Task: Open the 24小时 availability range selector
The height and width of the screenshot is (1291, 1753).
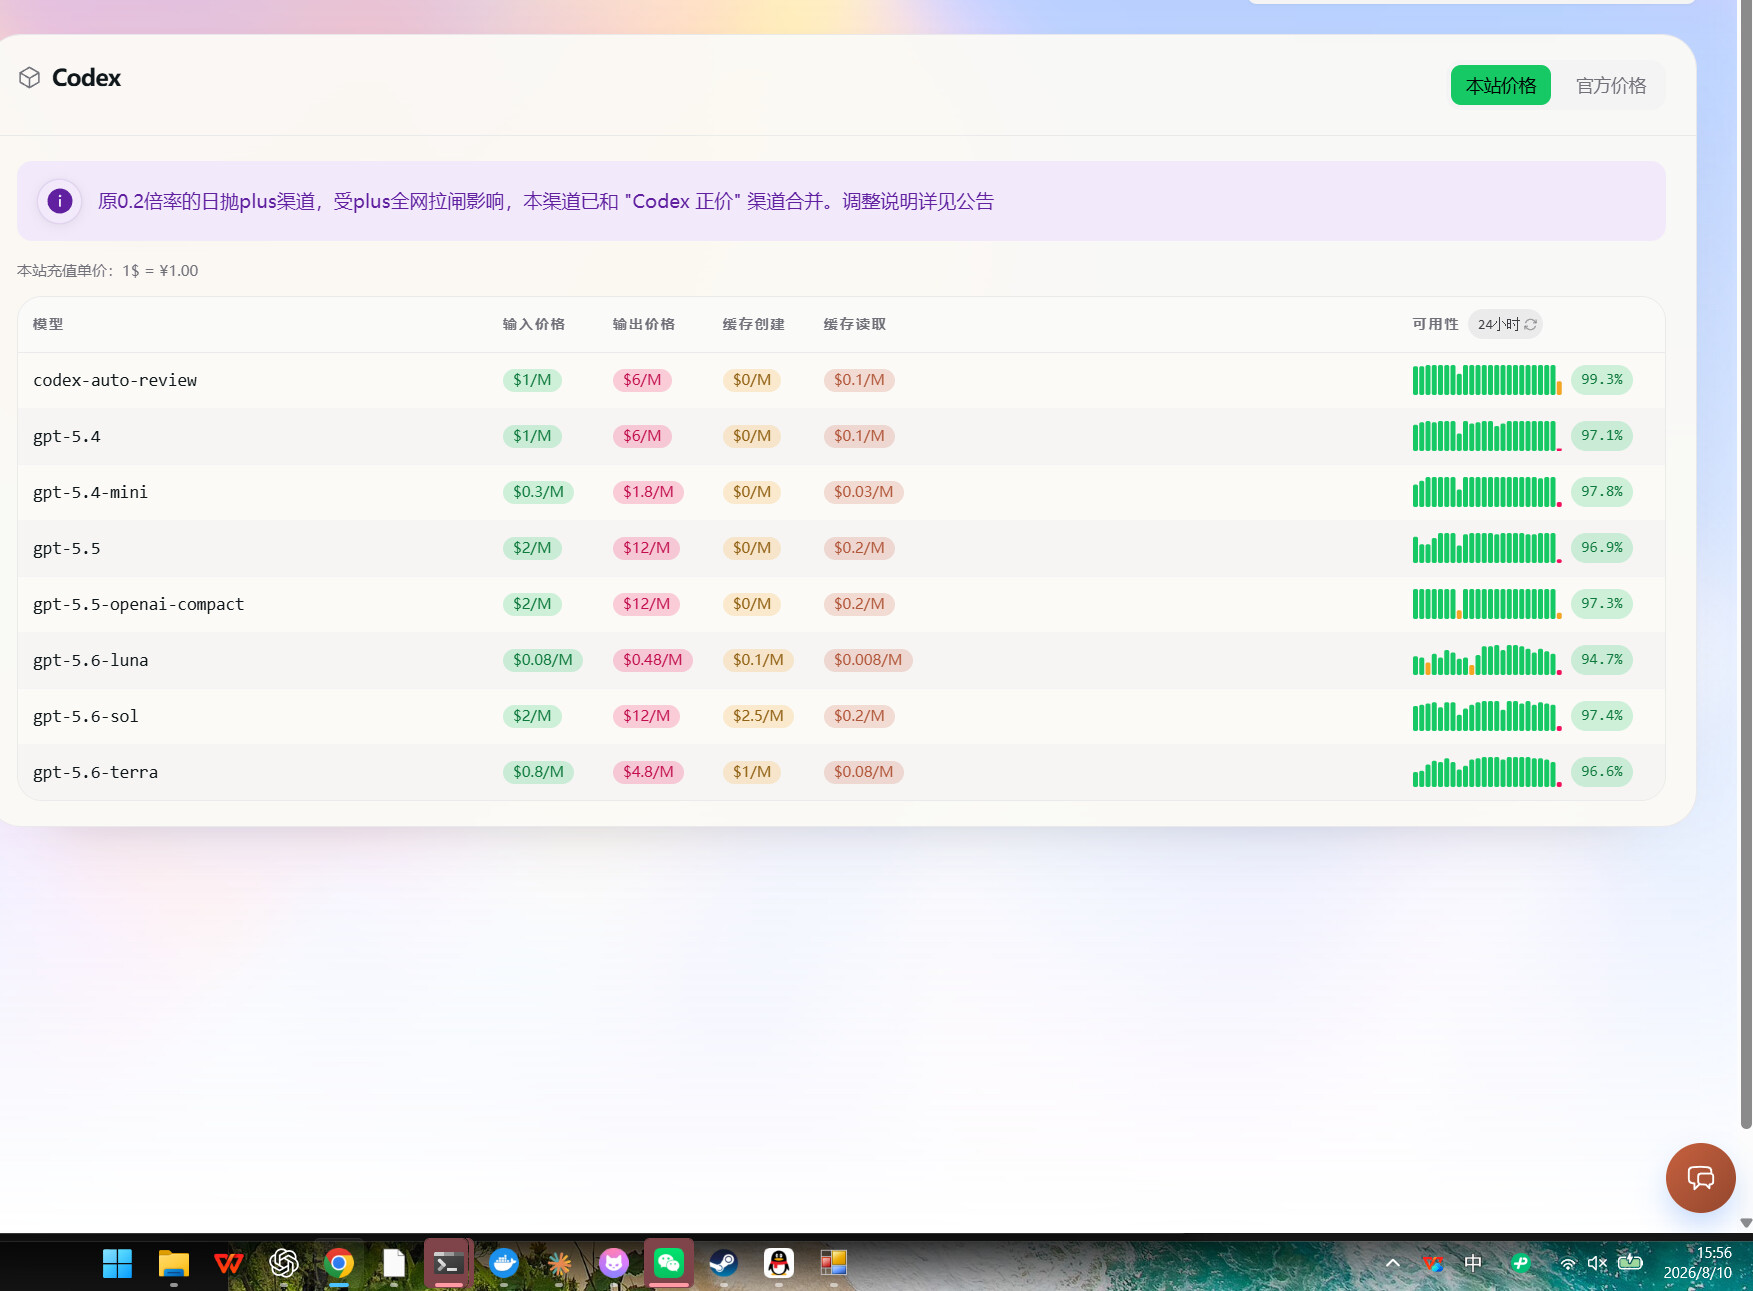Action: (1506, 324)
